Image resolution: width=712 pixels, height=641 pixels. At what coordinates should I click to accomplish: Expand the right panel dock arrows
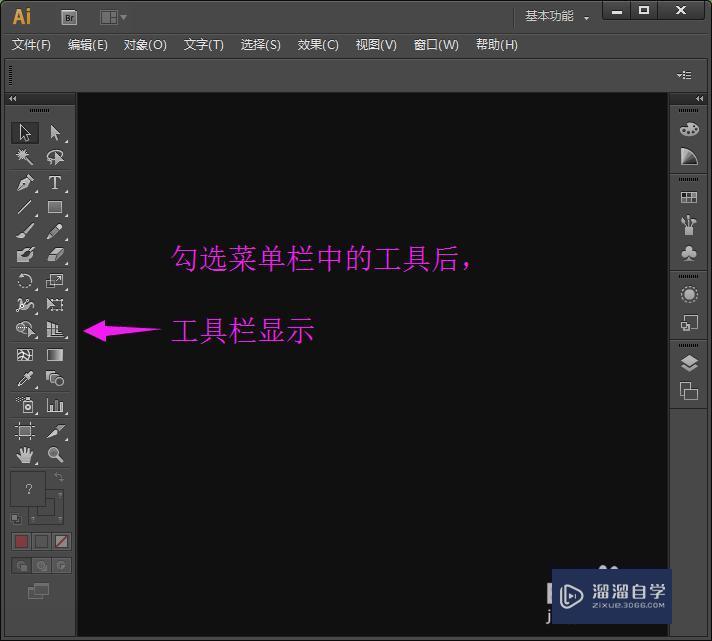click(700, 99)
